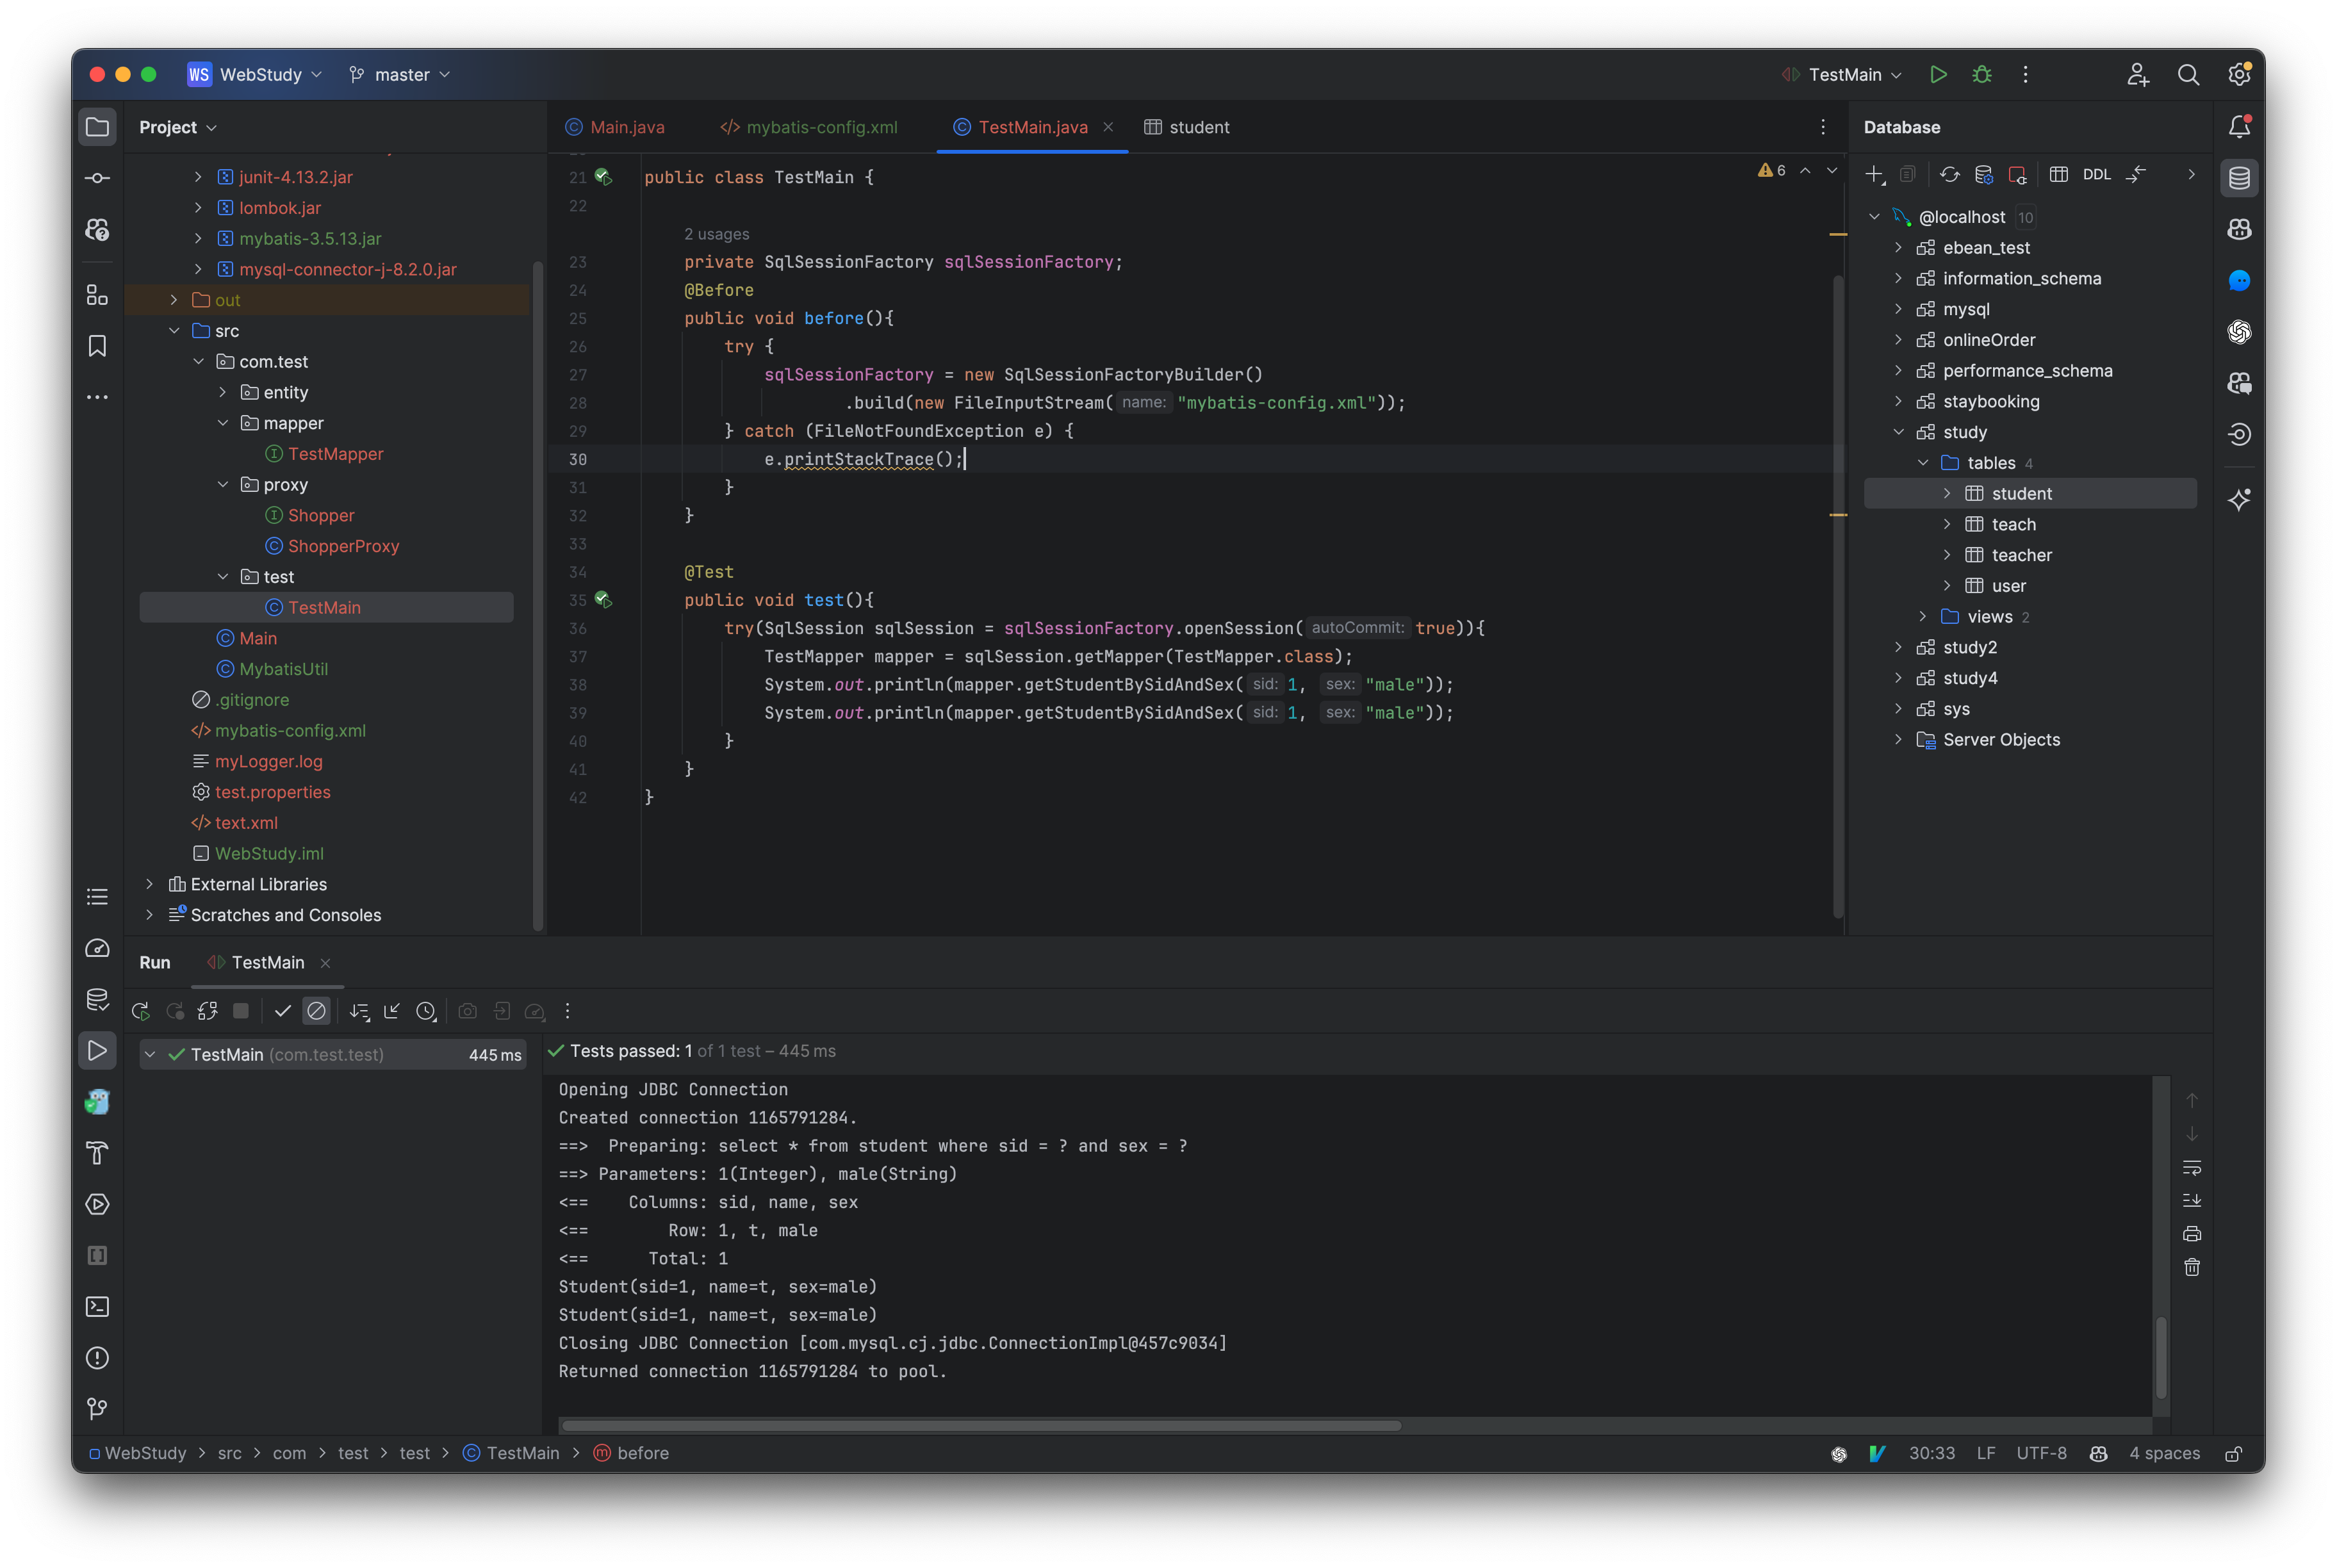Rerun the TestMain test
This screenshot has width=2337, height=1568.
tap(141, 1011)
